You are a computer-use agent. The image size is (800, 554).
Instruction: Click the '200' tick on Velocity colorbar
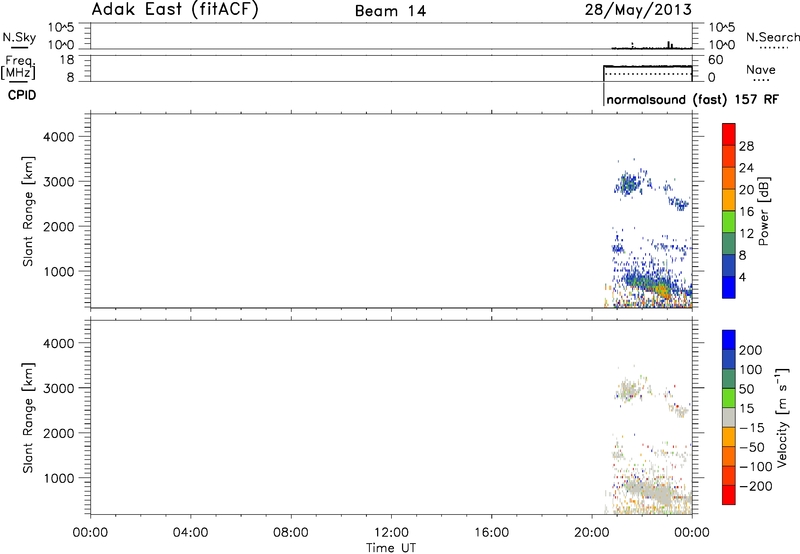coord(751,350)
